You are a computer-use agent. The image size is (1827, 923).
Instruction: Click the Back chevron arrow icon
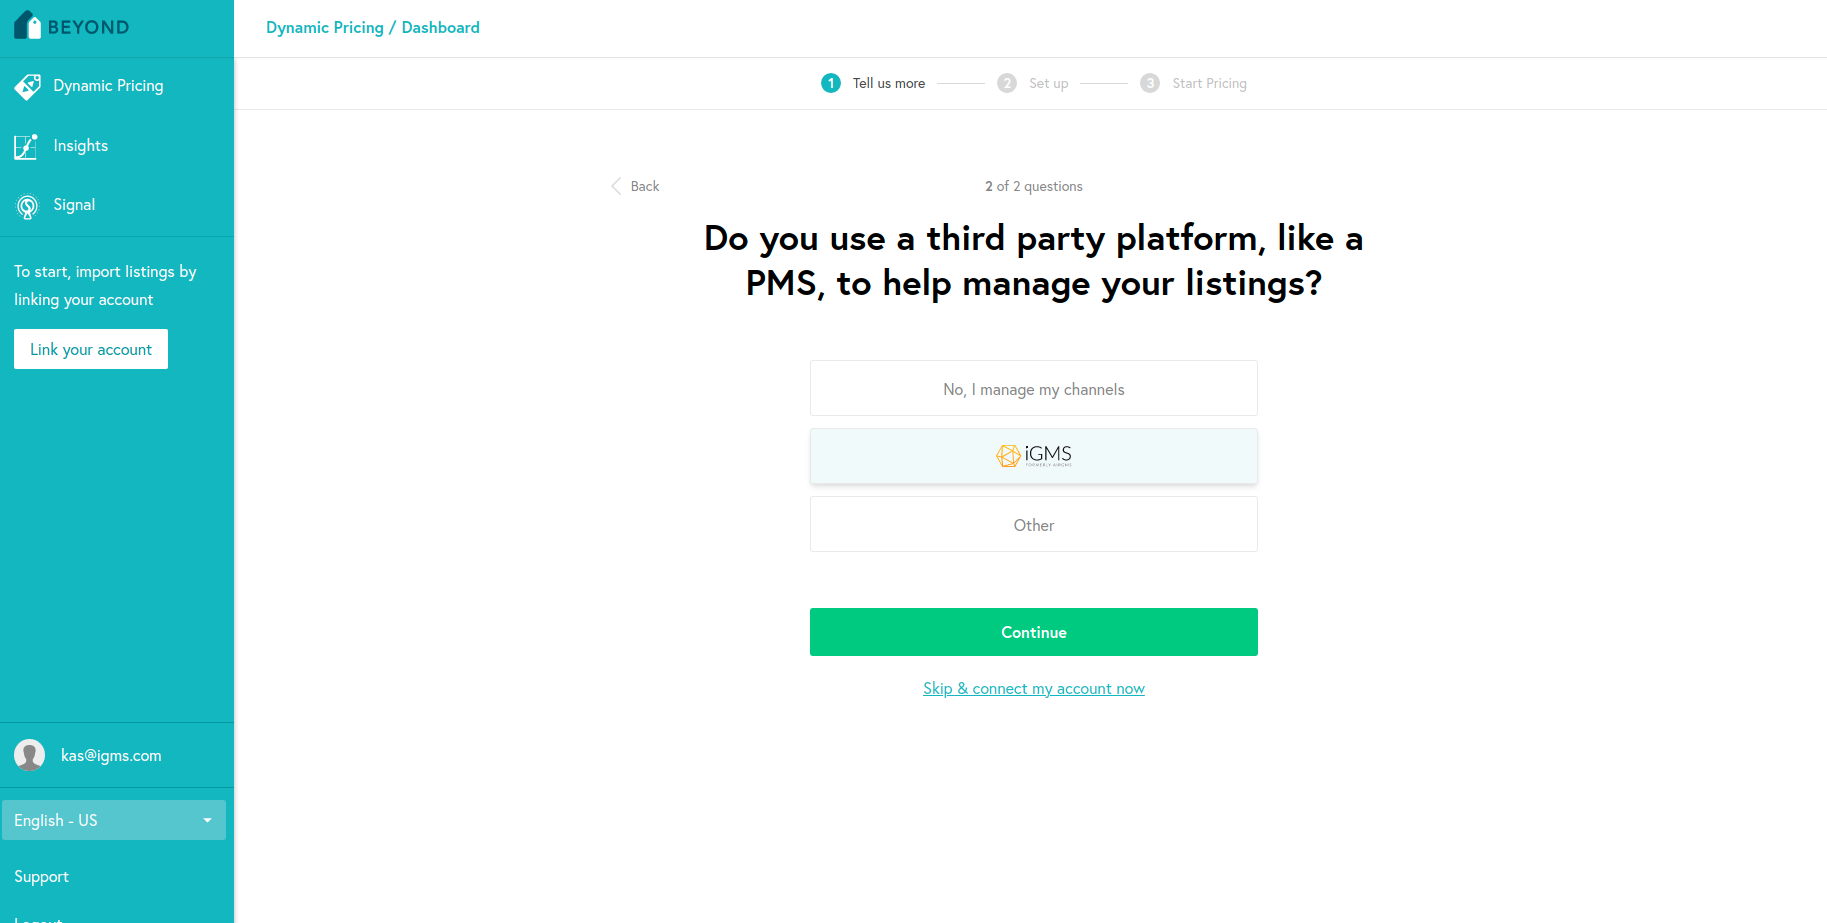click(616, 186)
